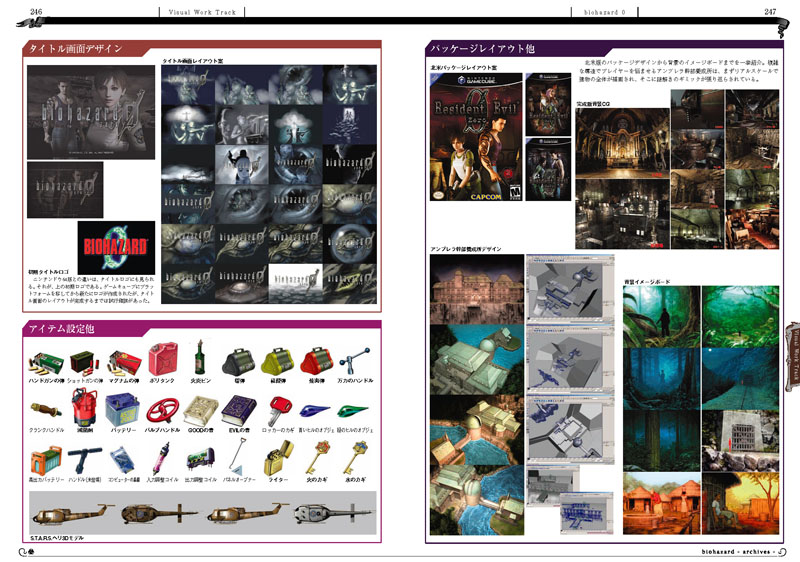Select the red-capped locker key

[279, 411]
